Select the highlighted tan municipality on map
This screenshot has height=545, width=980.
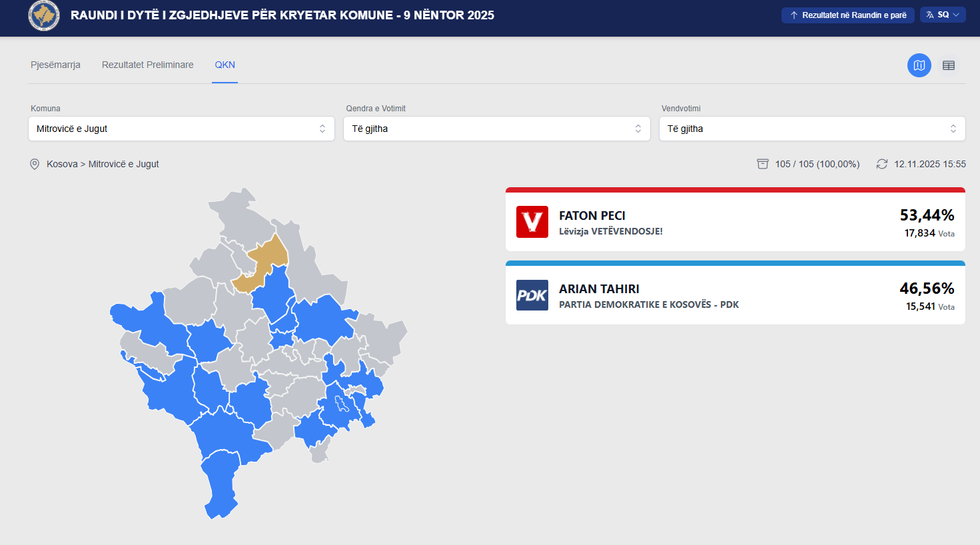pos(264,264)
